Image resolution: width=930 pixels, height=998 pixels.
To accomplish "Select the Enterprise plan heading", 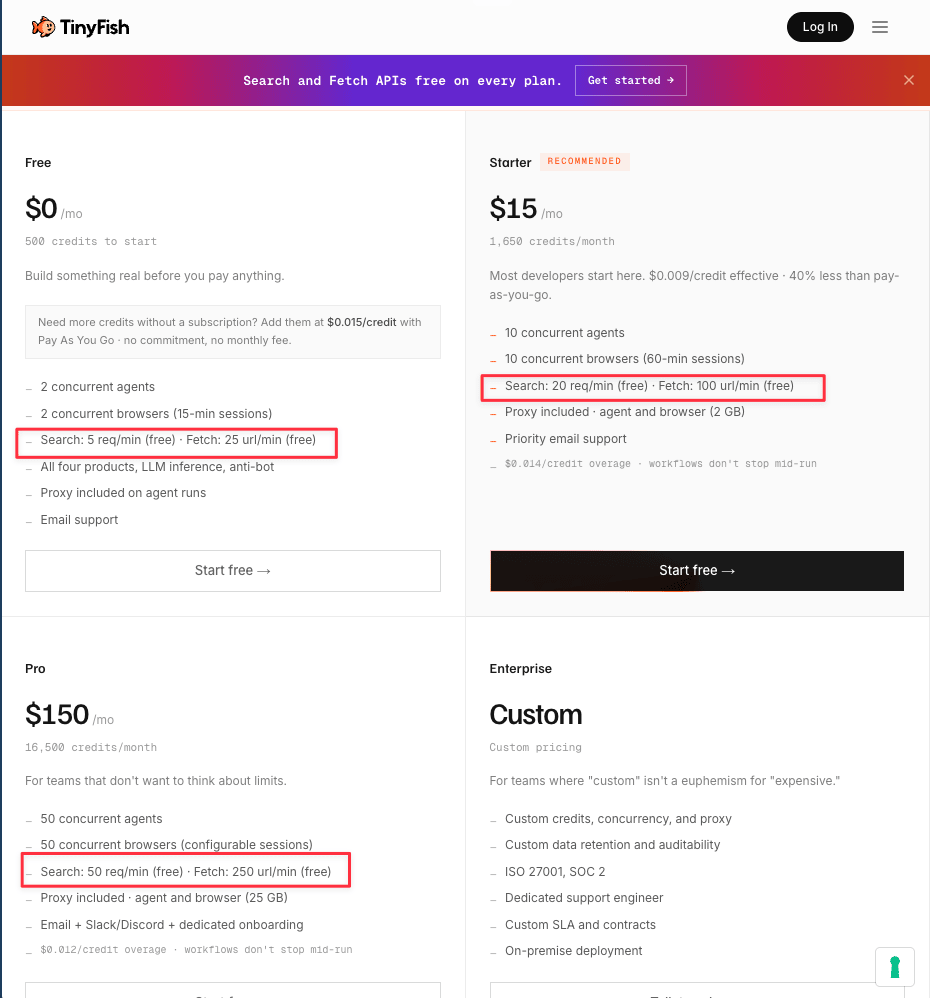I will 520,668.
